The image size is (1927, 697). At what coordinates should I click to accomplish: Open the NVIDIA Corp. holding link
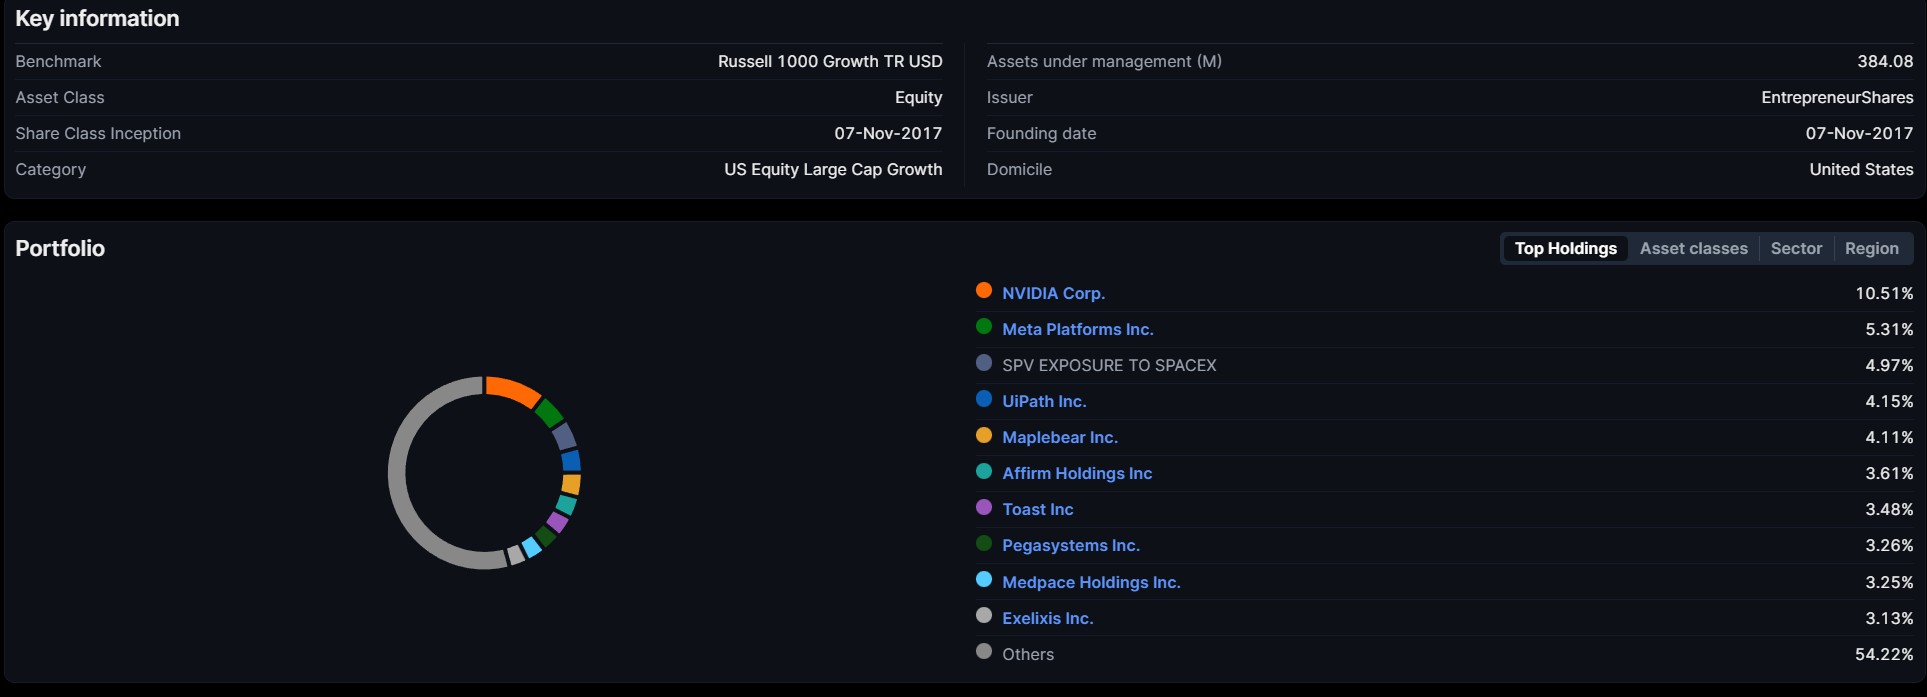1053,293
